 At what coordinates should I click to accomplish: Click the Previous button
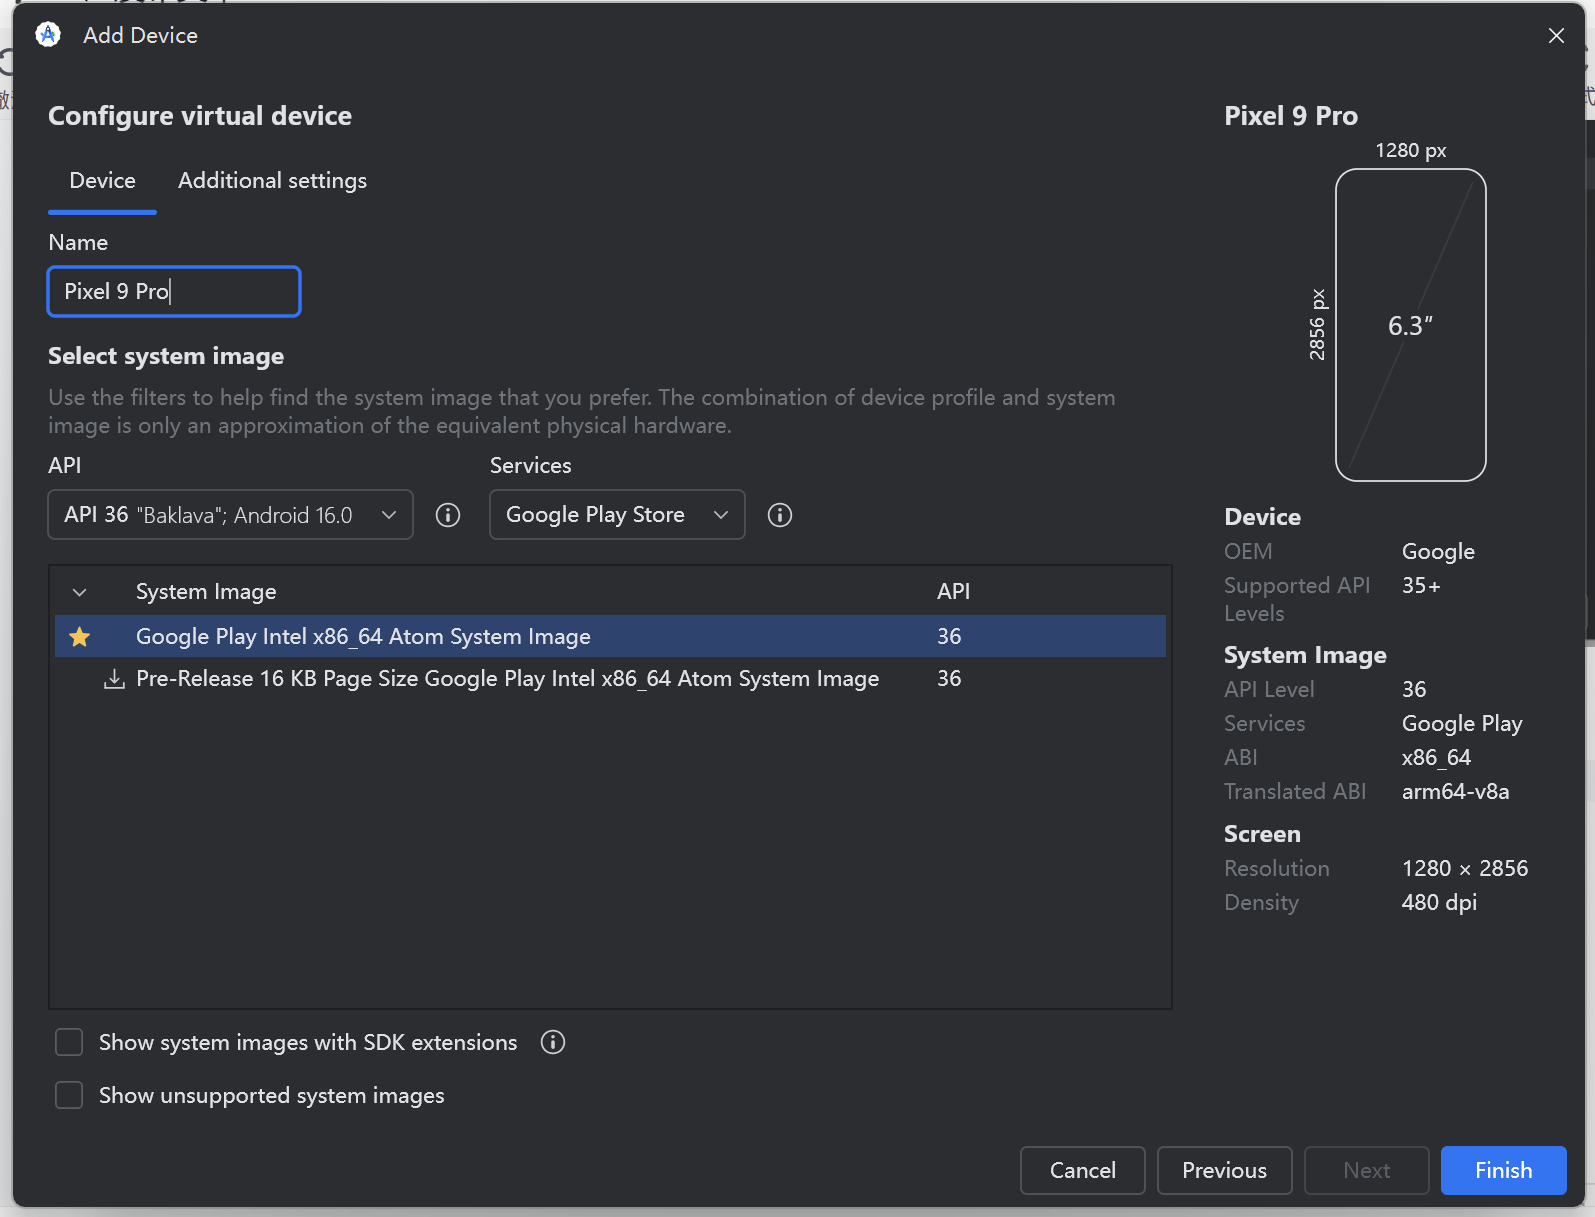click(x=1224, y=1170)
